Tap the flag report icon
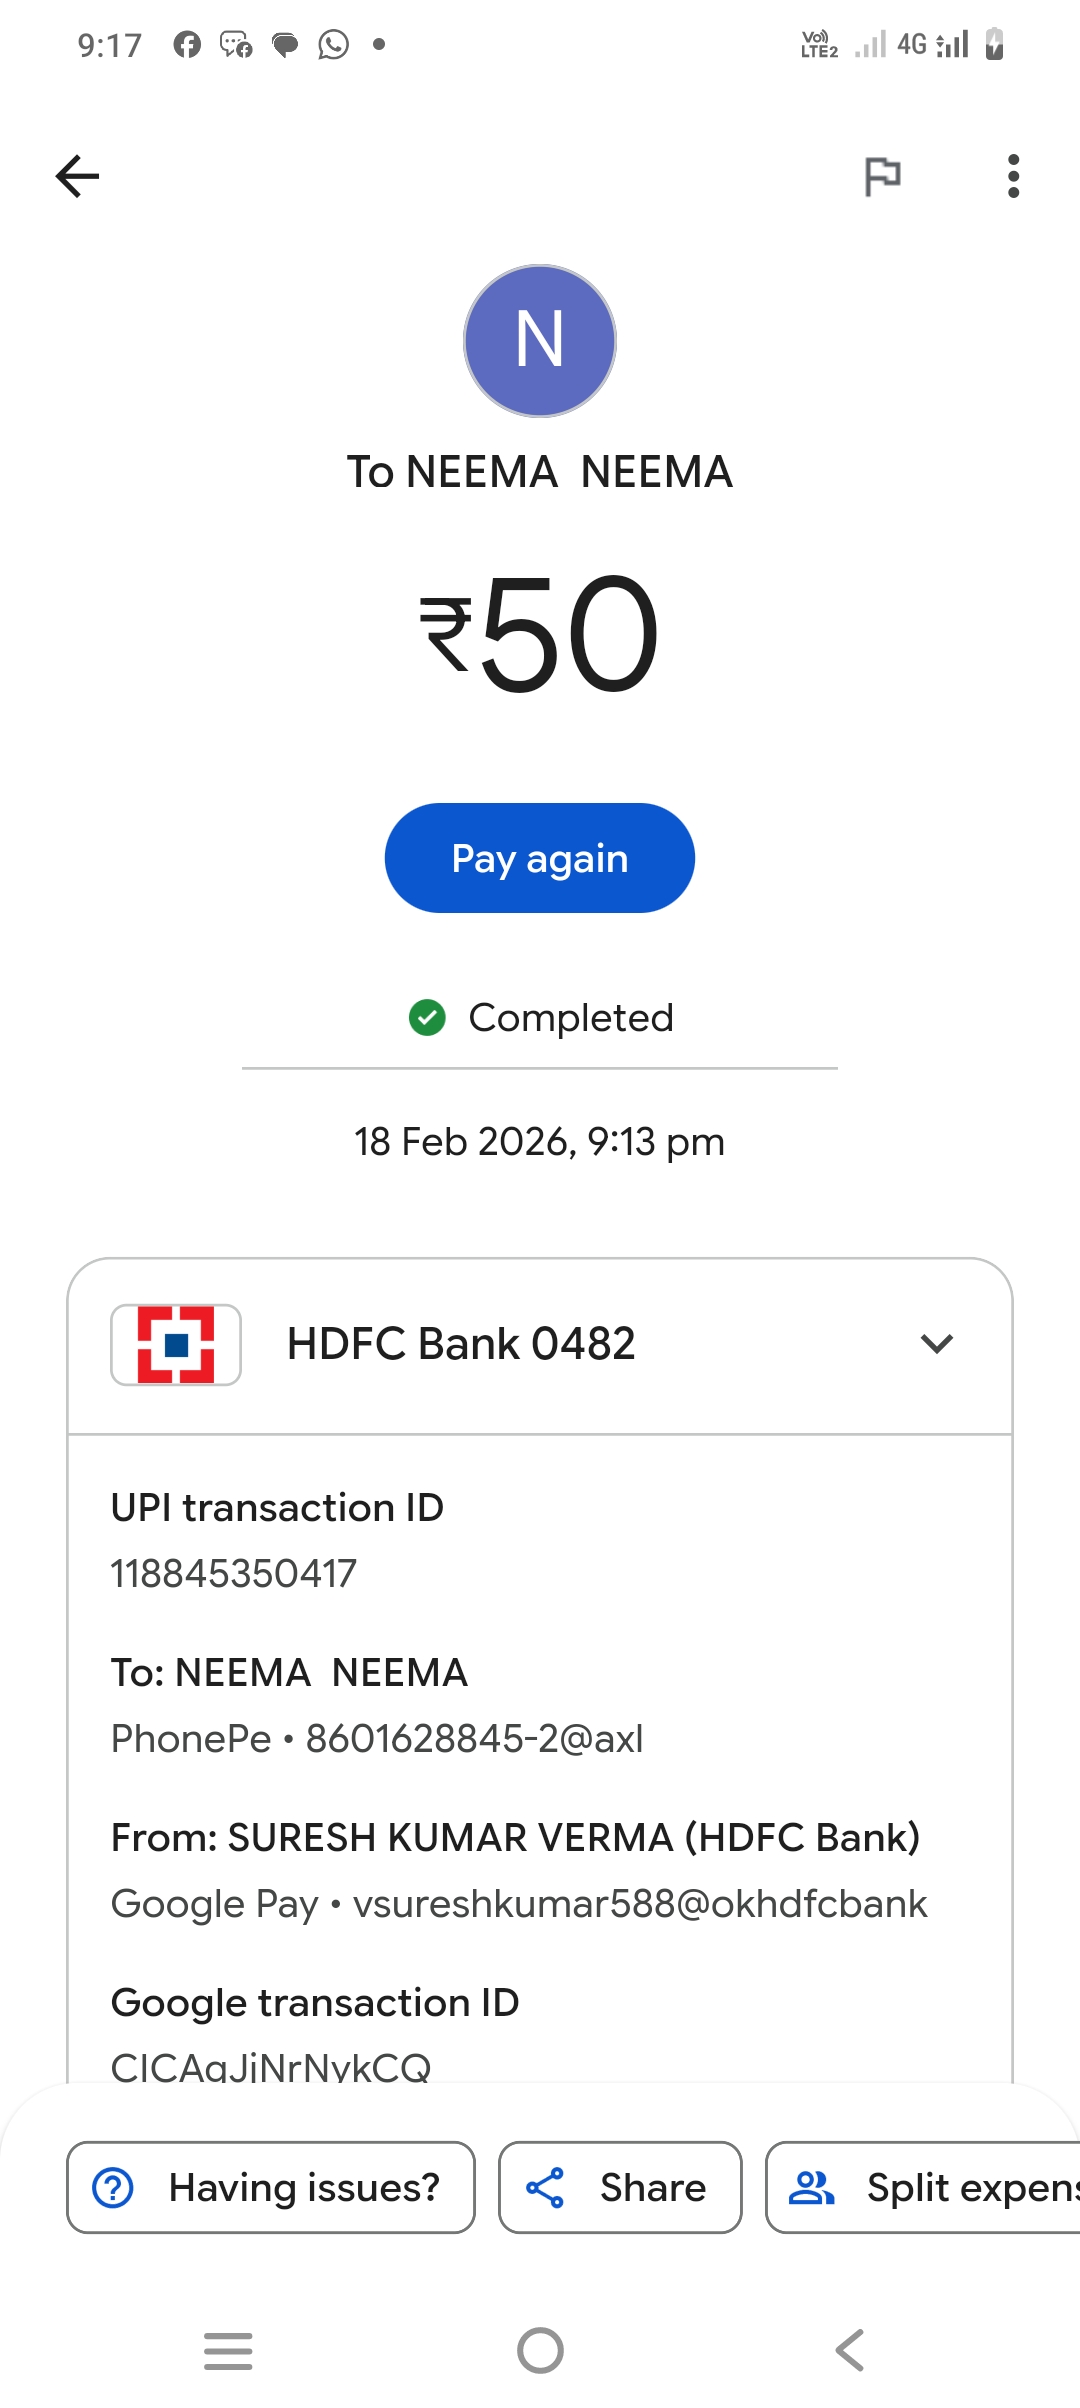1080x2408 pixels. 882,177
